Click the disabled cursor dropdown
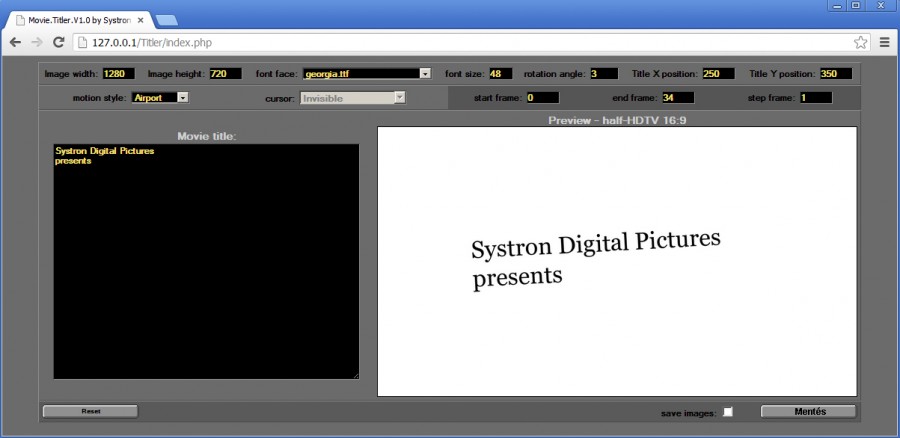Viewport: 900px width, 438px height. [352, 98]
